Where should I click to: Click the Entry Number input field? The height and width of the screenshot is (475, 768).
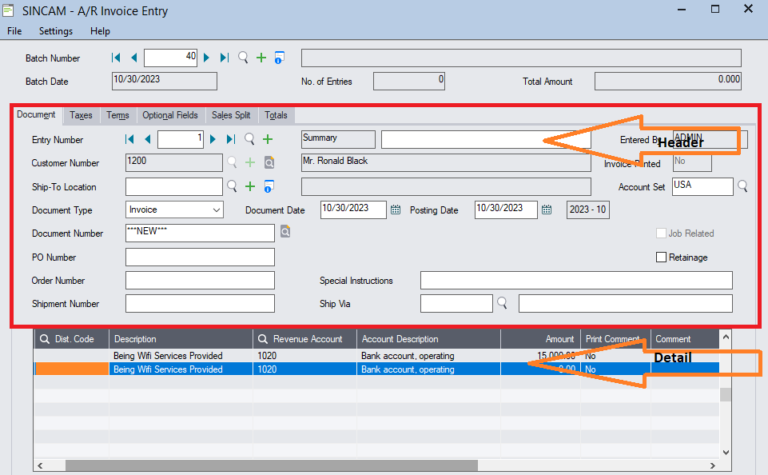[180, 140]
